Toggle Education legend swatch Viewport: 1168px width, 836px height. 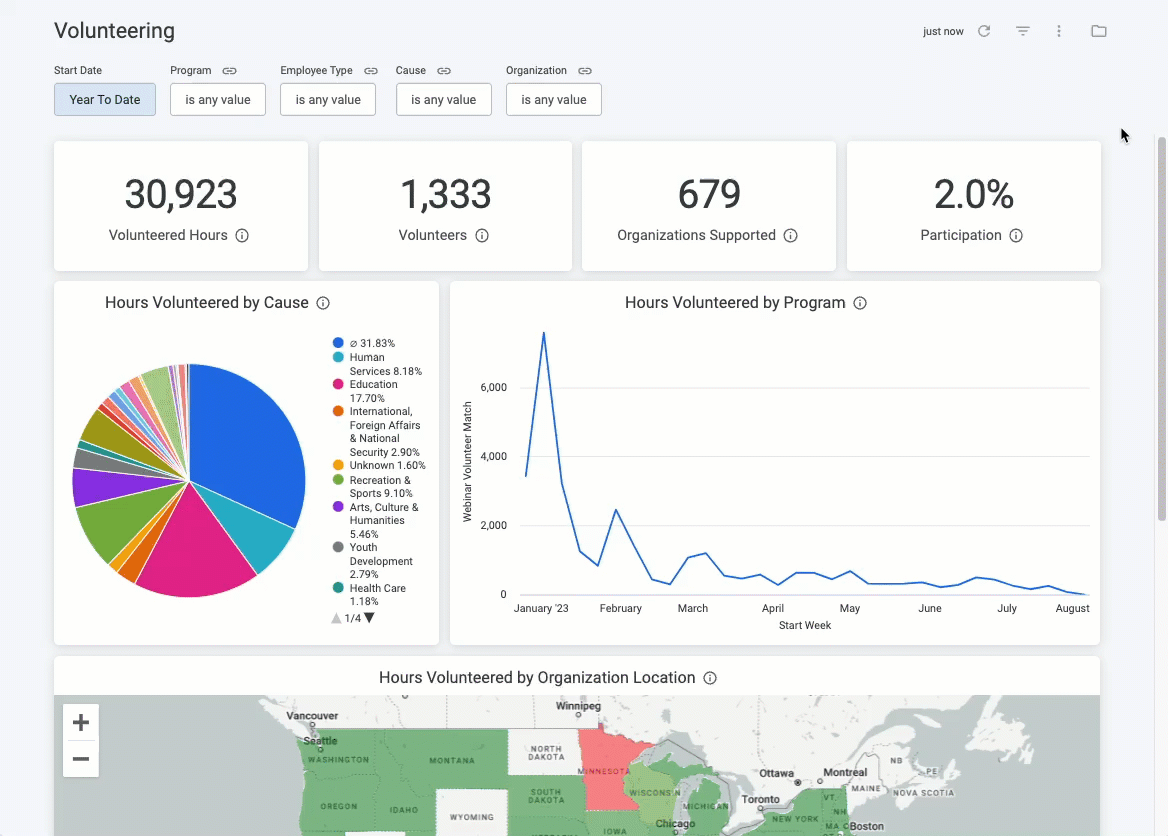click(338, 384)
